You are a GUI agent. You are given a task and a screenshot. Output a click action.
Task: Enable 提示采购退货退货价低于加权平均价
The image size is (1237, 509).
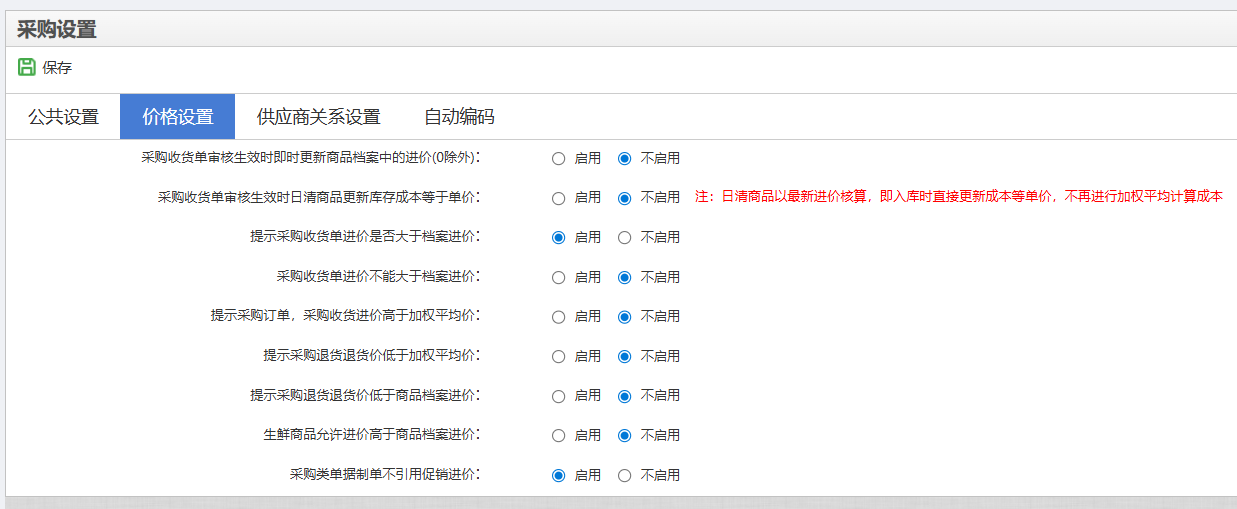click(559, 356)
